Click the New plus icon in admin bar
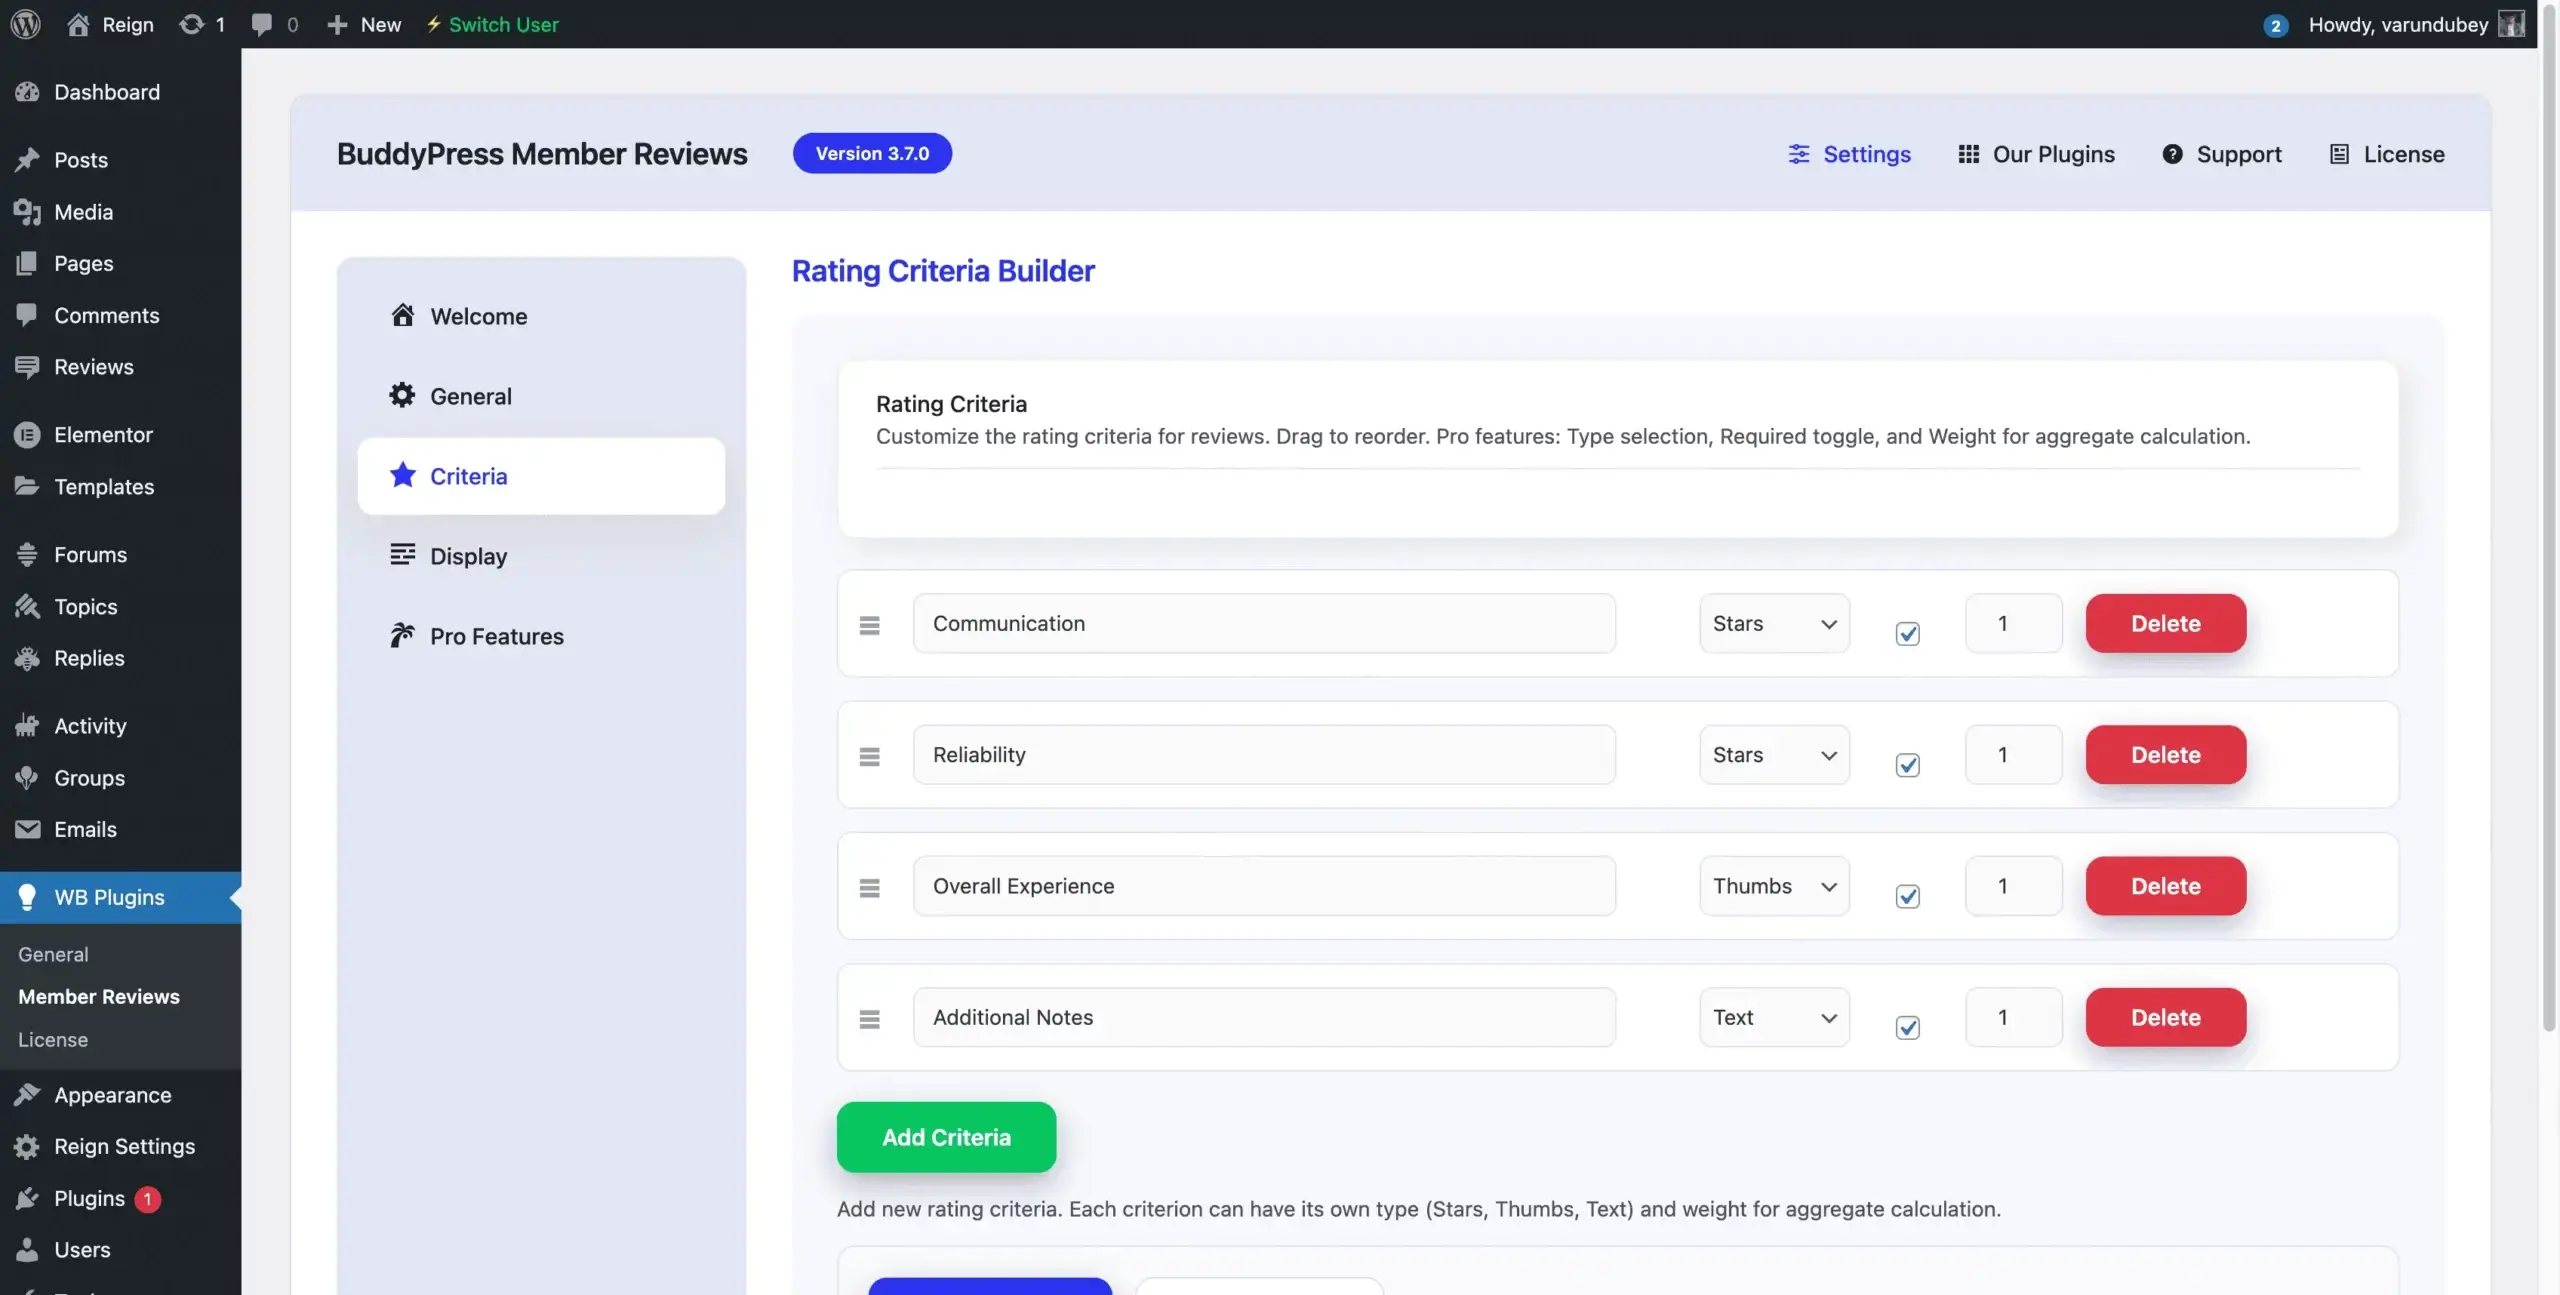2560x1295 pixels. [x=337, y=24]
